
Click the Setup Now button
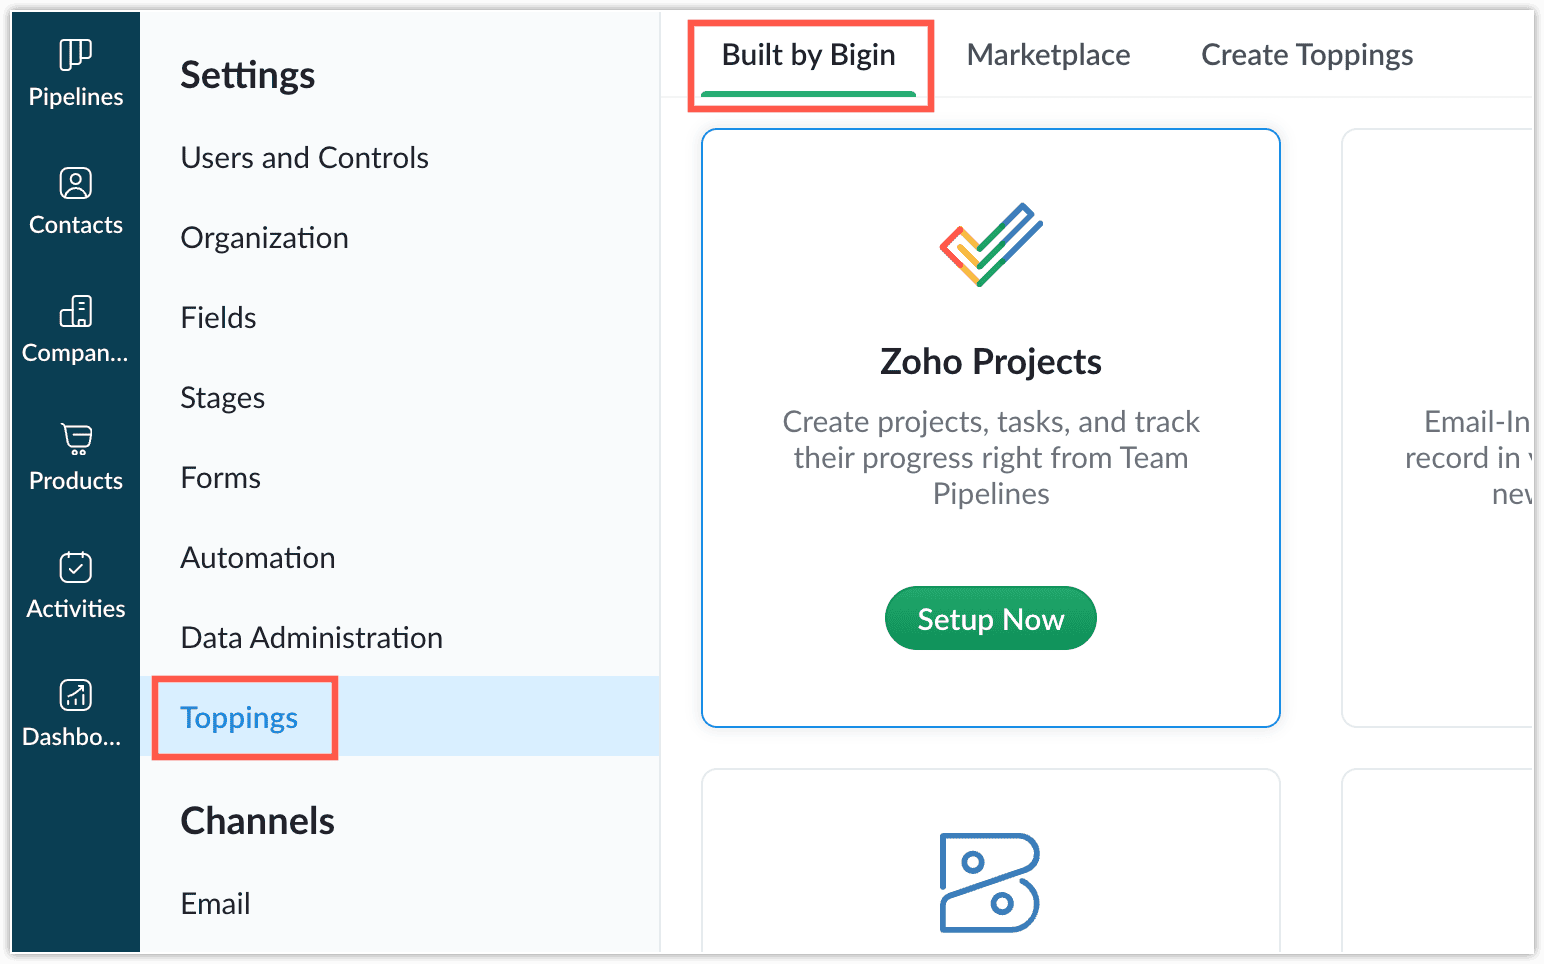tap(991, 619)
